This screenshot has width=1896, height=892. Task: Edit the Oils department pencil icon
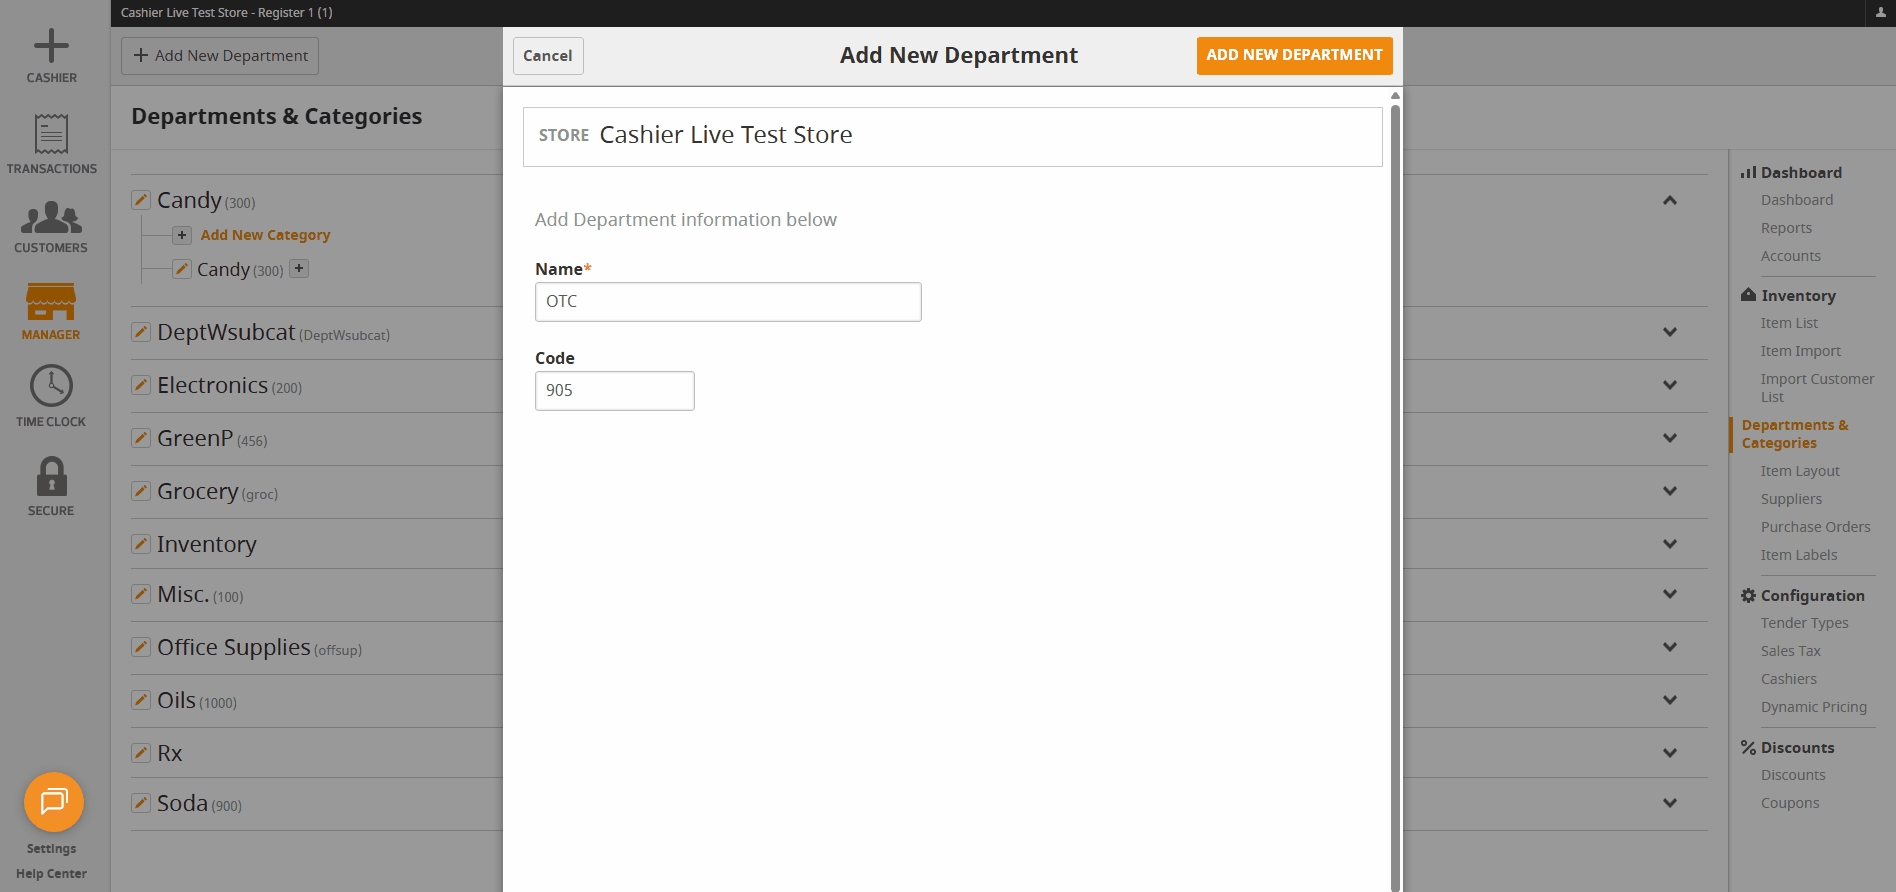click(x=141, y=700)
